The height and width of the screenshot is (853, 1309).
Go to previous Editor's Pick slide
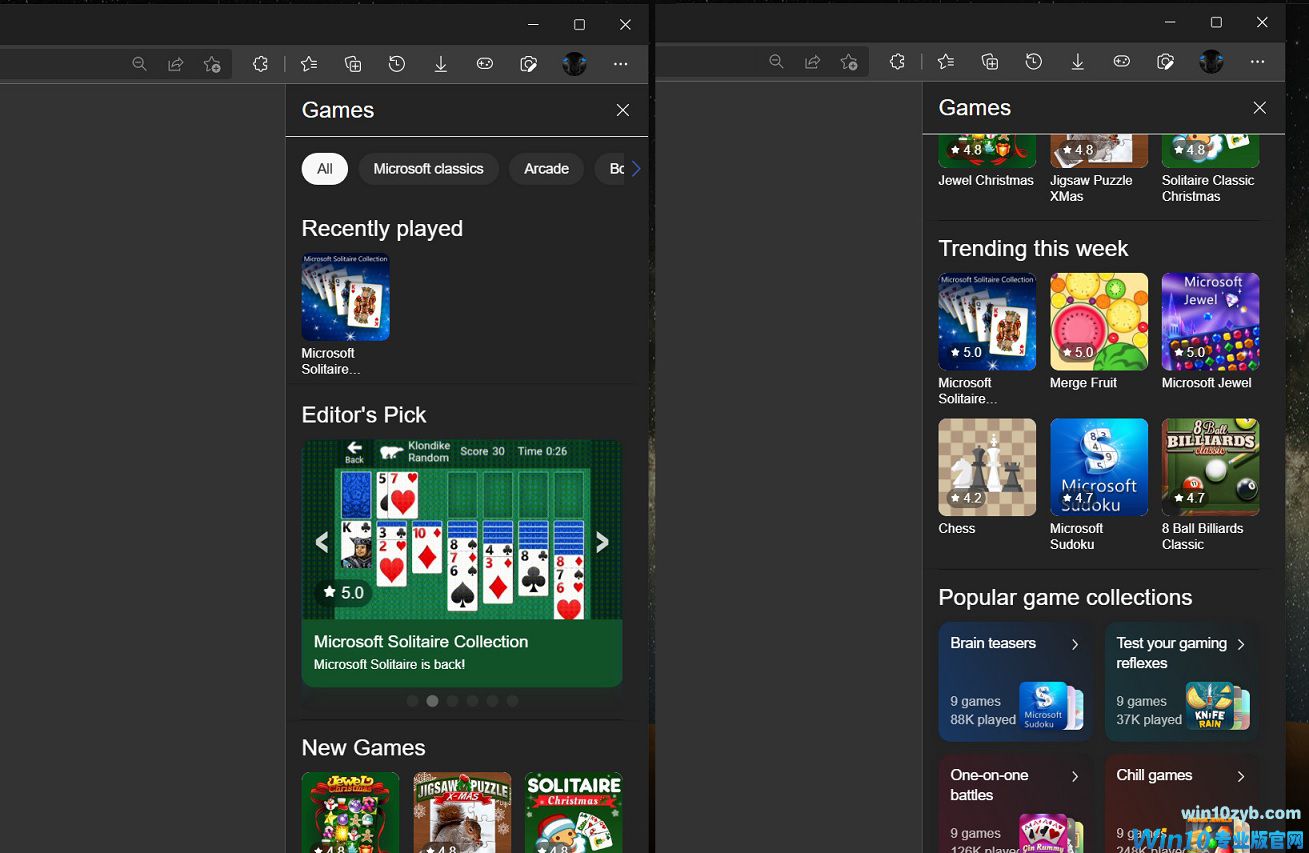322,542
